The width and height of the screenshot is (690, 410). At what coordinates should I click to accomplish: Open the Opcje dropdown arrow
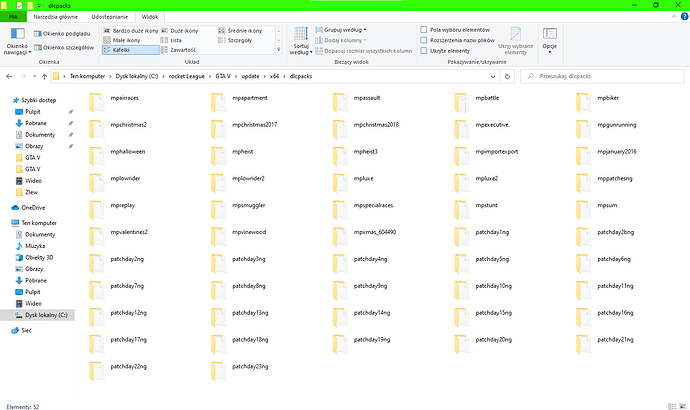(550, 52)
